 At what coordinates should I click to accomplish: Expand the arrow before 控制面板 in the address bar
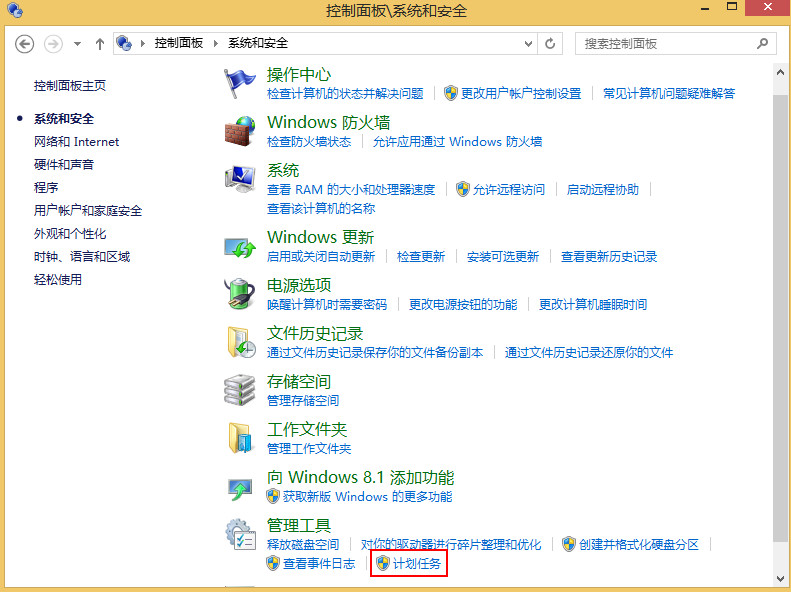(143, 43)
